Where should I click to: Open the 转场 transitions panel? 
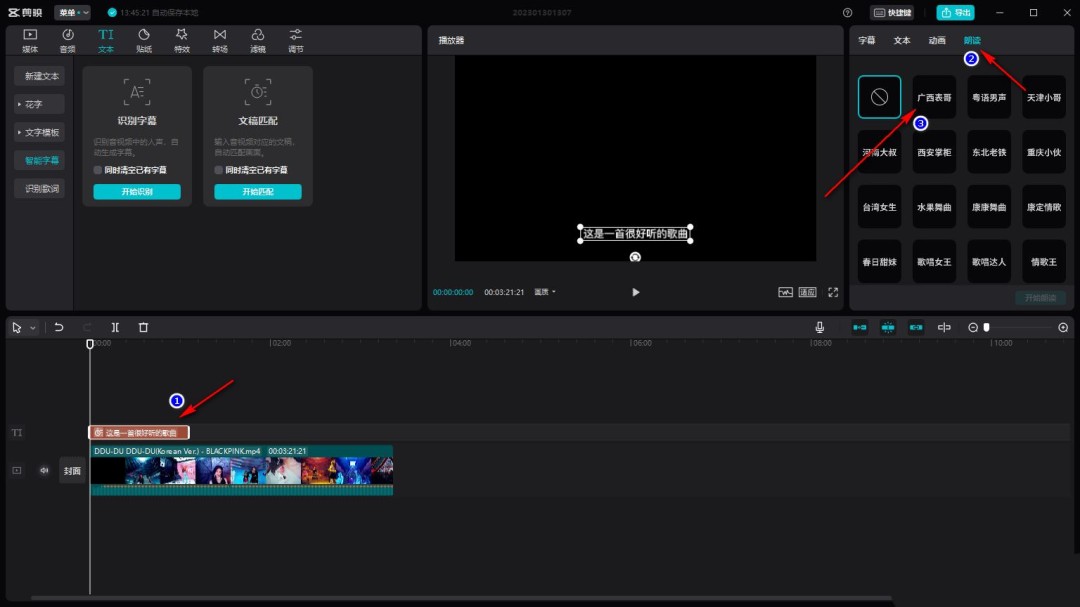coord(219,38)
